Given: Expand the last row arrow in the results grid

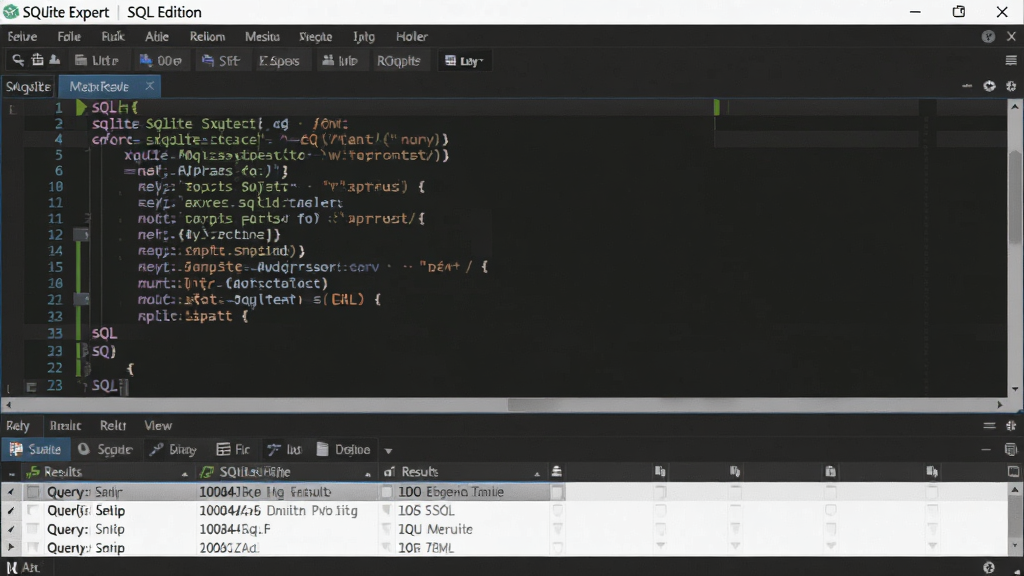Looking at the screenshot, I should click(10, 547).
